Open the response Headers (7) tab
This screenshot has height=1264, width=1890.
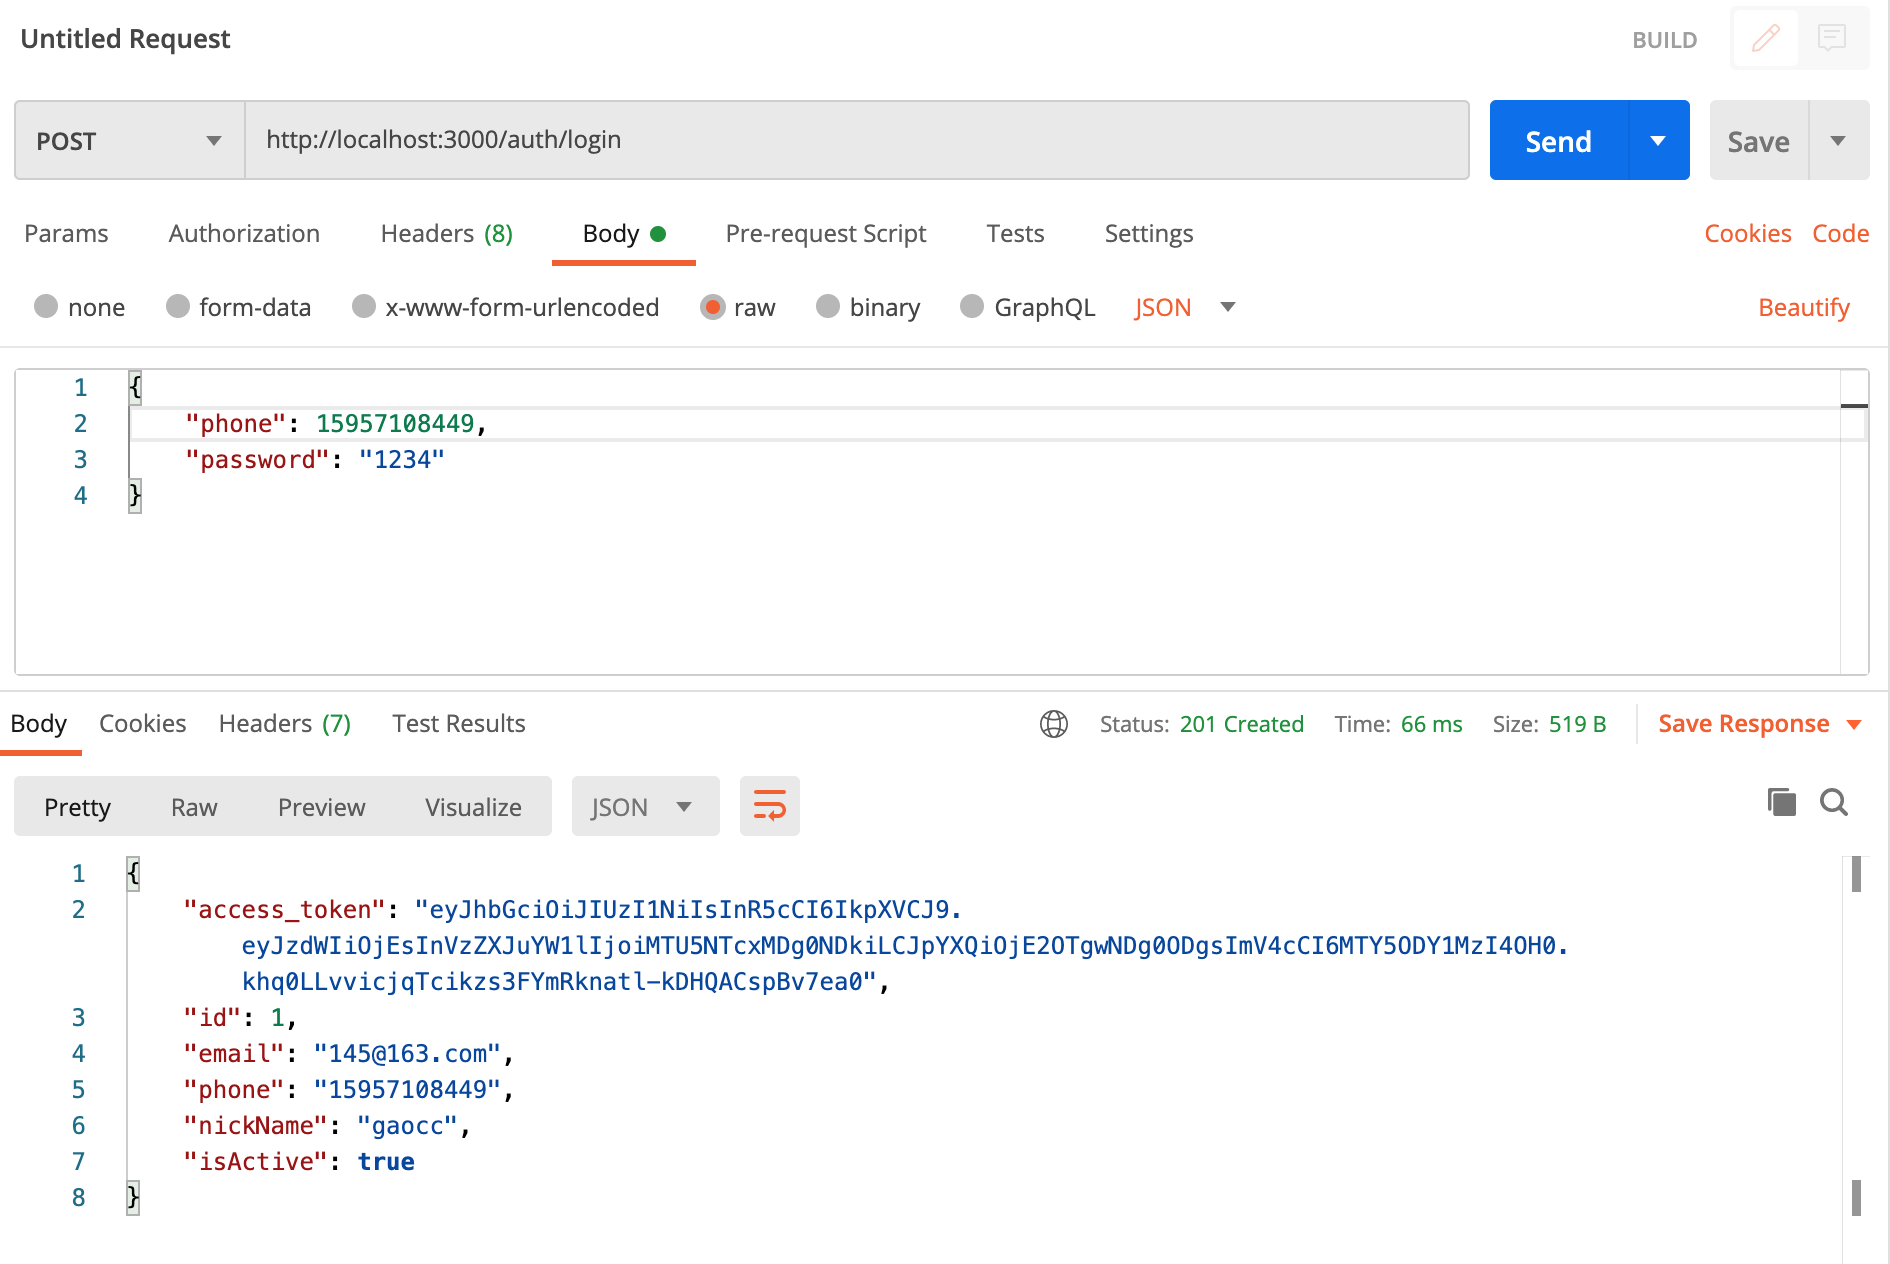point(285,723)
